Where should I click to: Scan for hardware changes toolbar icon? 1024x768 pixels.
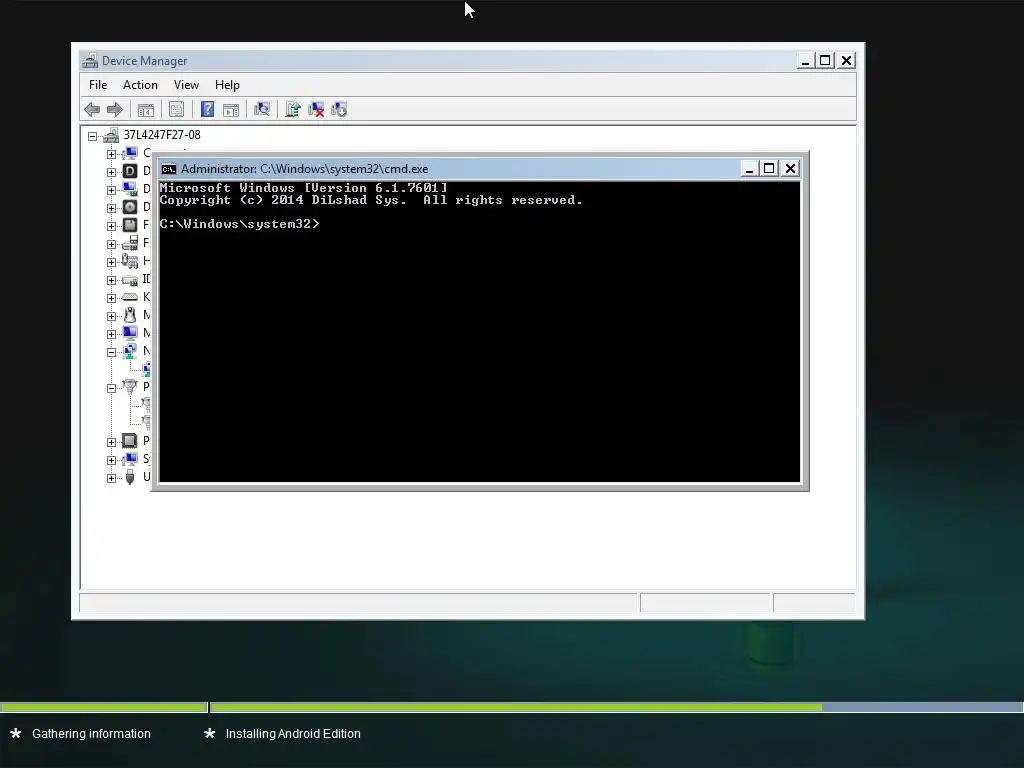[x=262, y=109]
